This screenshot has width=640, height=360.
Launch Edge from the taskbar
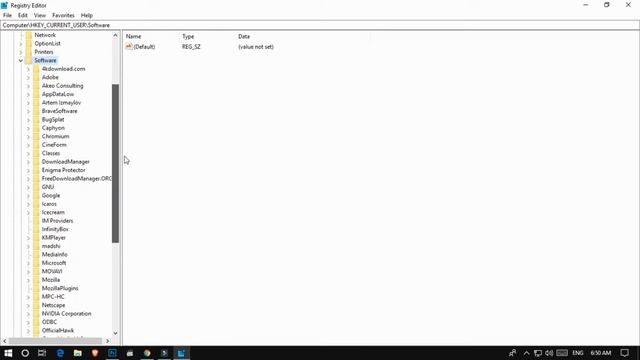(60, 353)
